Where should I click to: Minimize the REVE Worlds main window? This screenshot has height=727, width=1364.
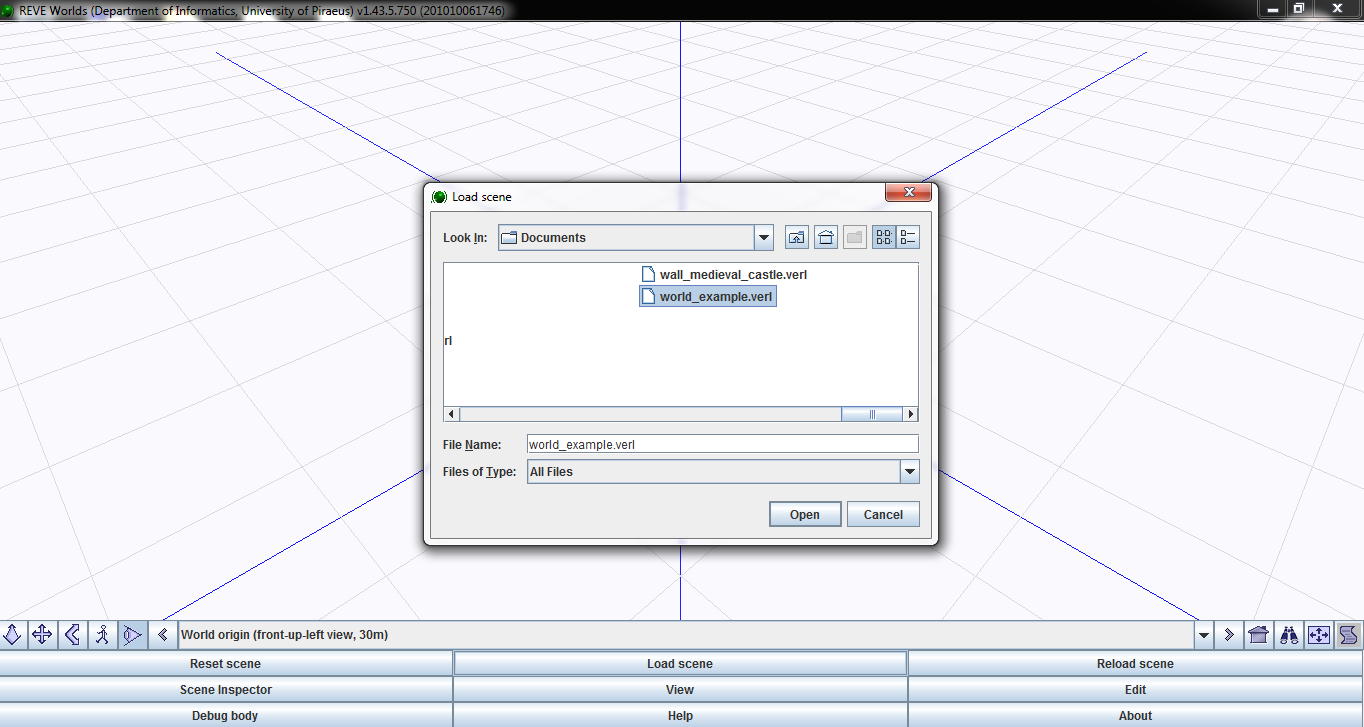[1273, 8]
